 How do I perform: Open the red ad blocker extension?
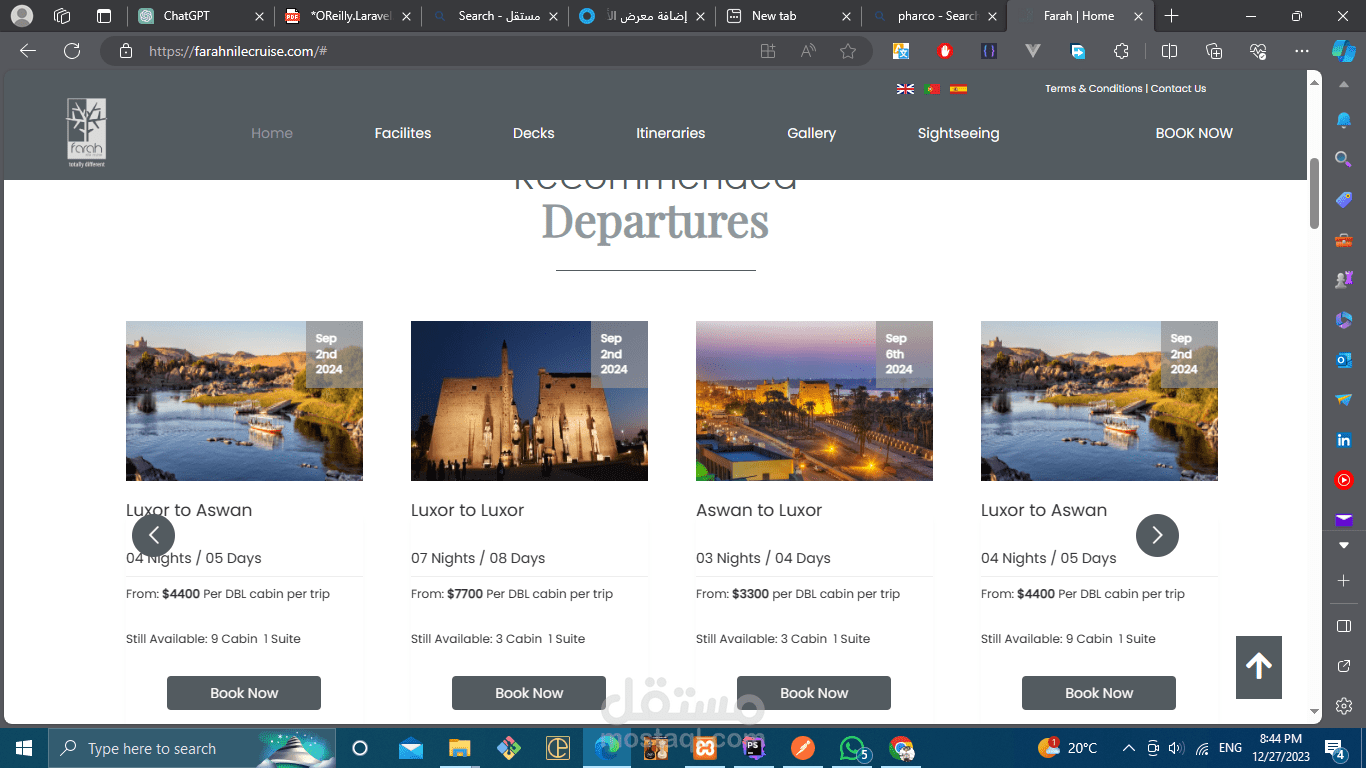945,51
